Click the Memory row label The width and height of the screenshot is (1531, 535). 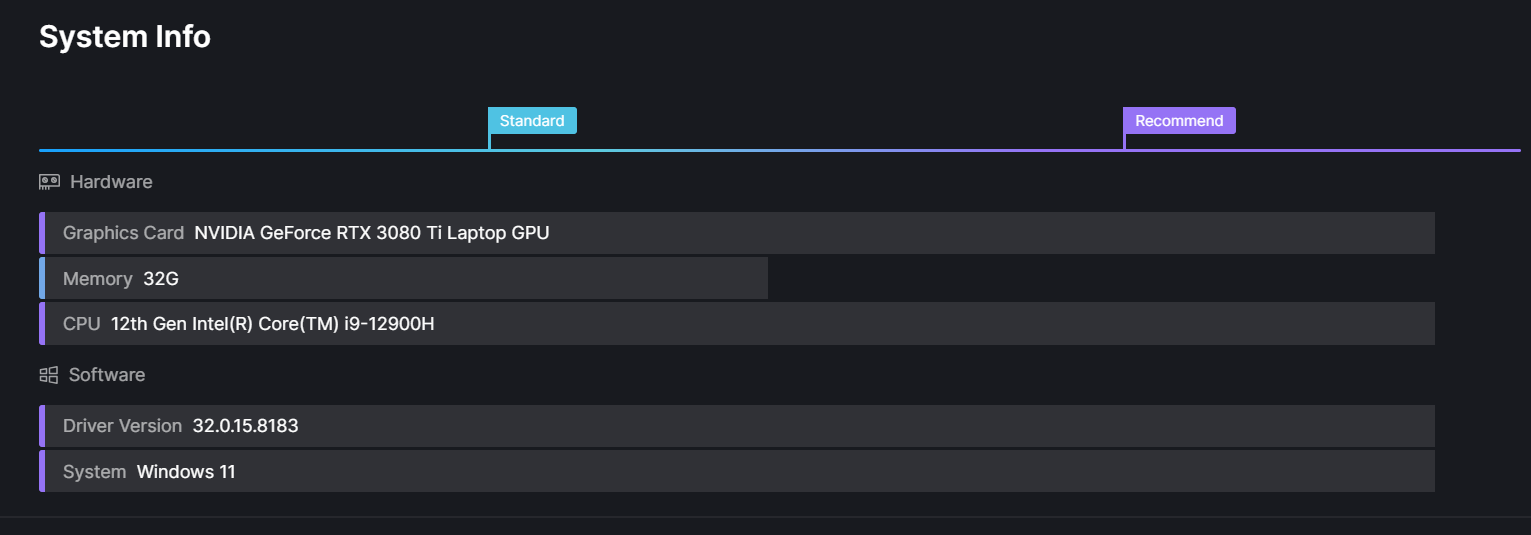click(x=98, y=279)
